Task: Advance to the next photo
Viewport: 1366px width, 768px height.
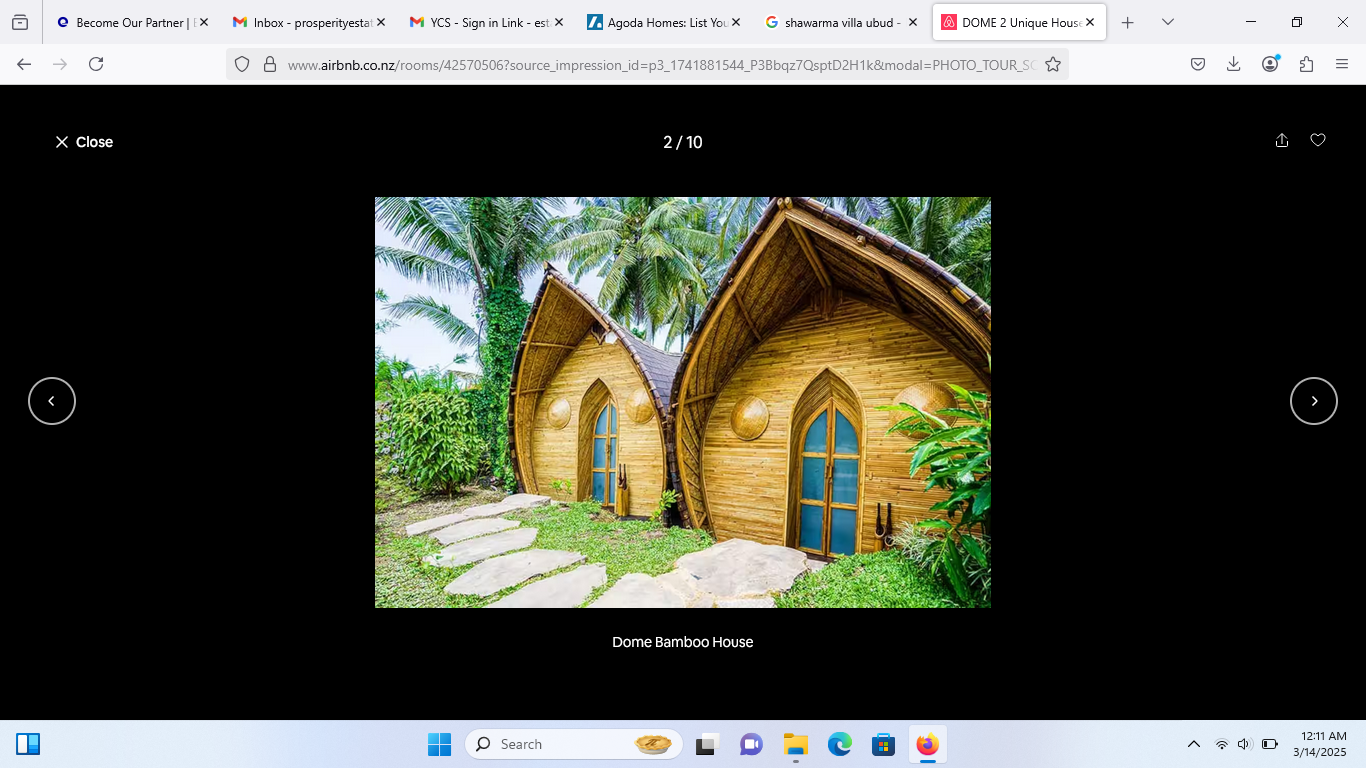Action: [1314, 401]
